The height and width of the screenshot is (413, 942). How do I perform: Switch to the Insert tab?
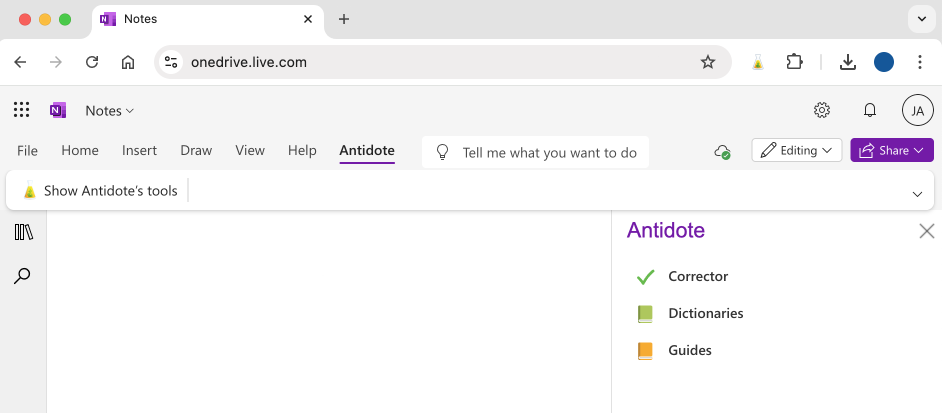pos(139,151)
